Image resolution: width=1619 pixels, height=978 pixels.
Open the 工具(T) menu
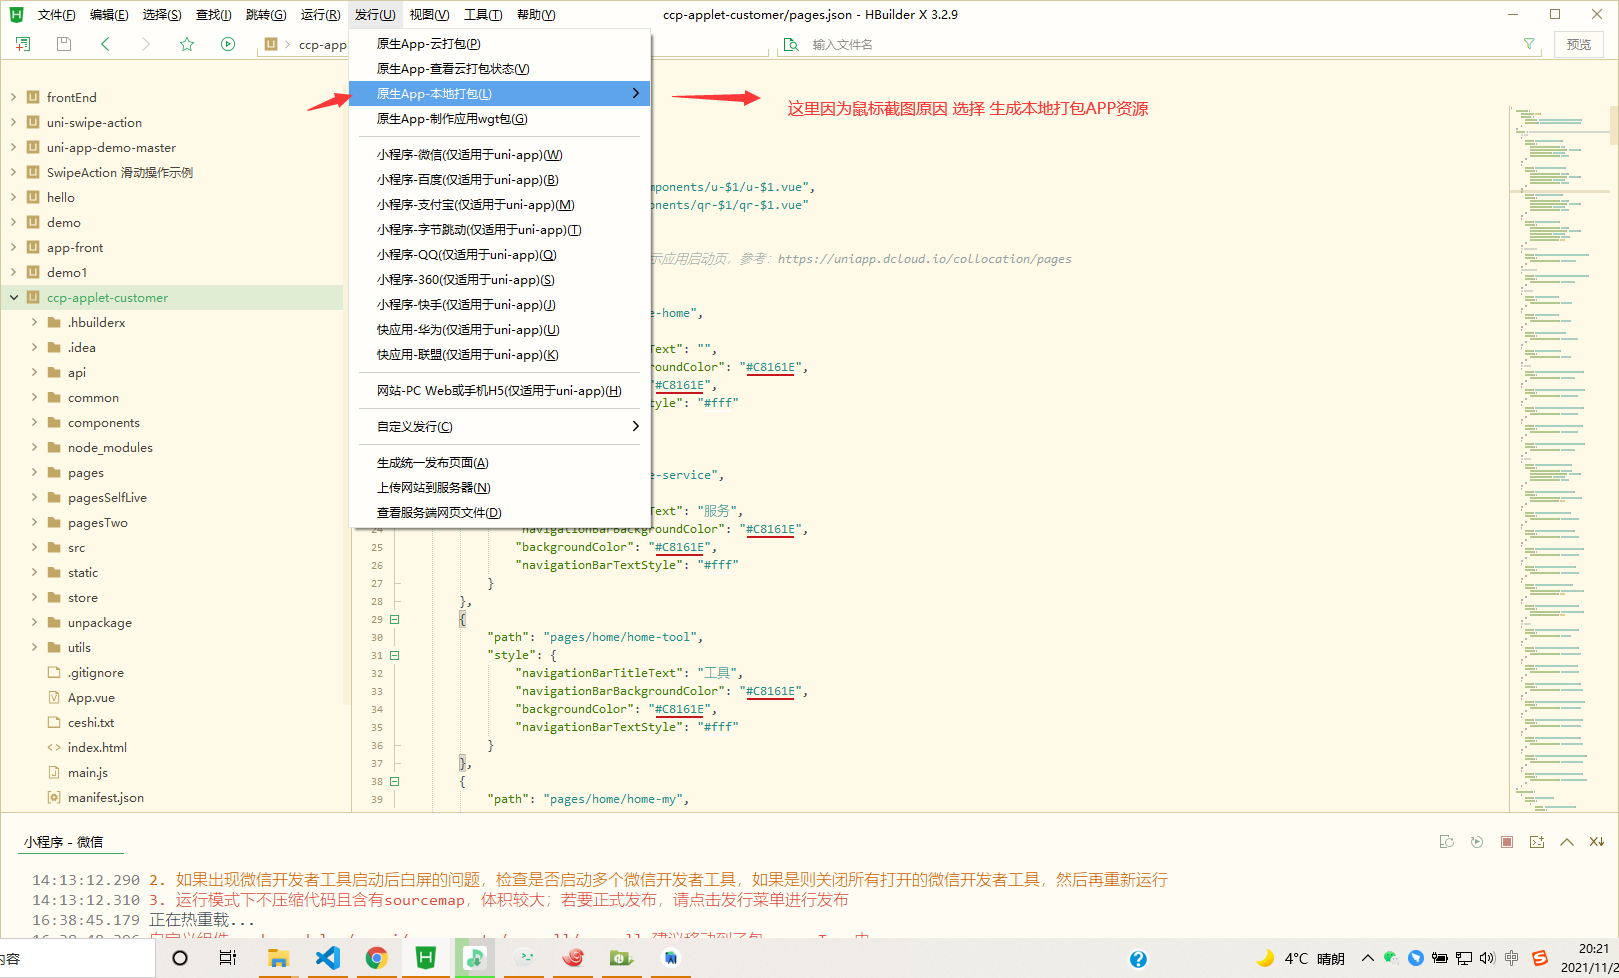(483, 14)
